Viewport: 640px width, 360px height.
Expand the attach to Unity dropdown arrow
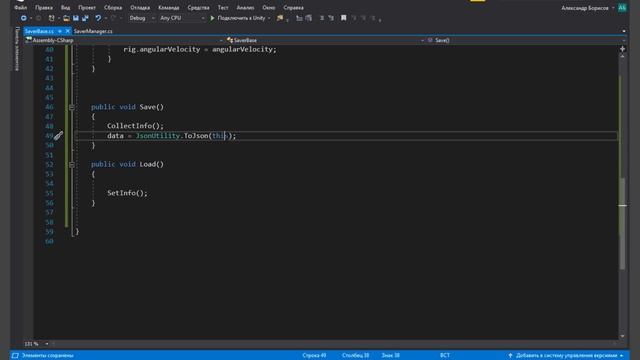click(x=269, y=18)
